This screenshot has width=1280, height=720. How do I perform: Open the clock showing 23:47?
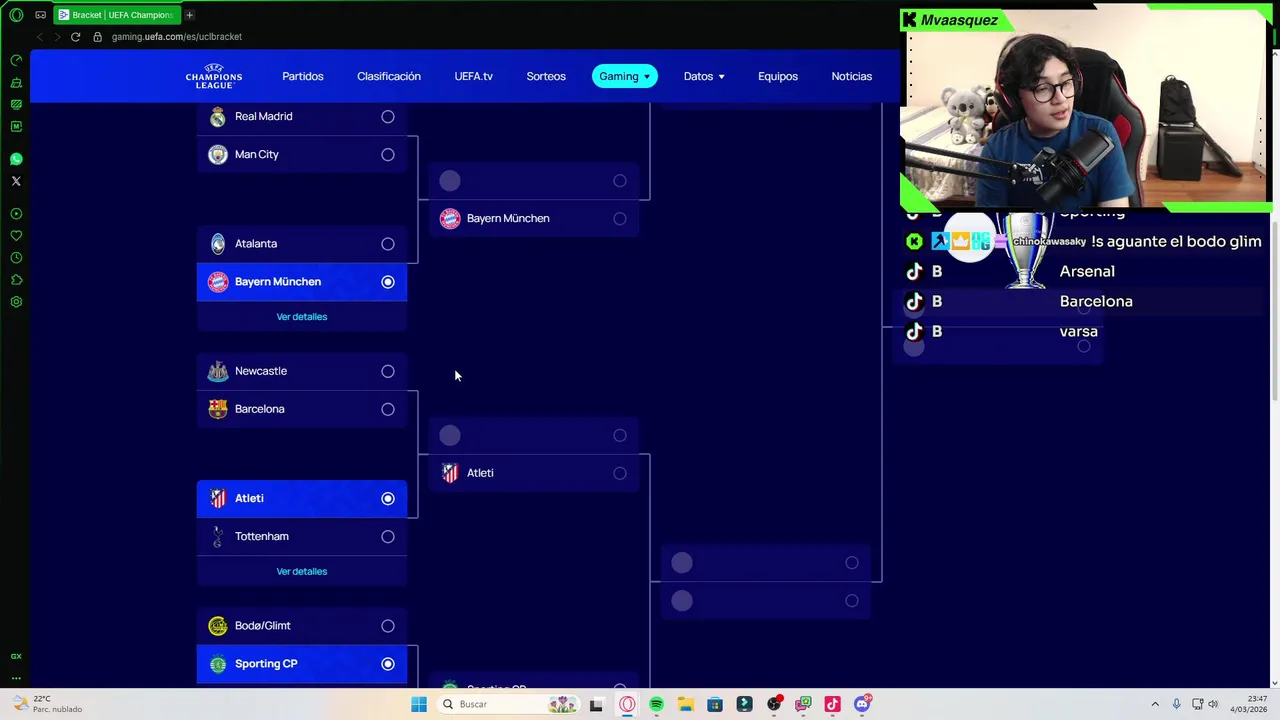pyautogui.click(x=1250, y=704)
